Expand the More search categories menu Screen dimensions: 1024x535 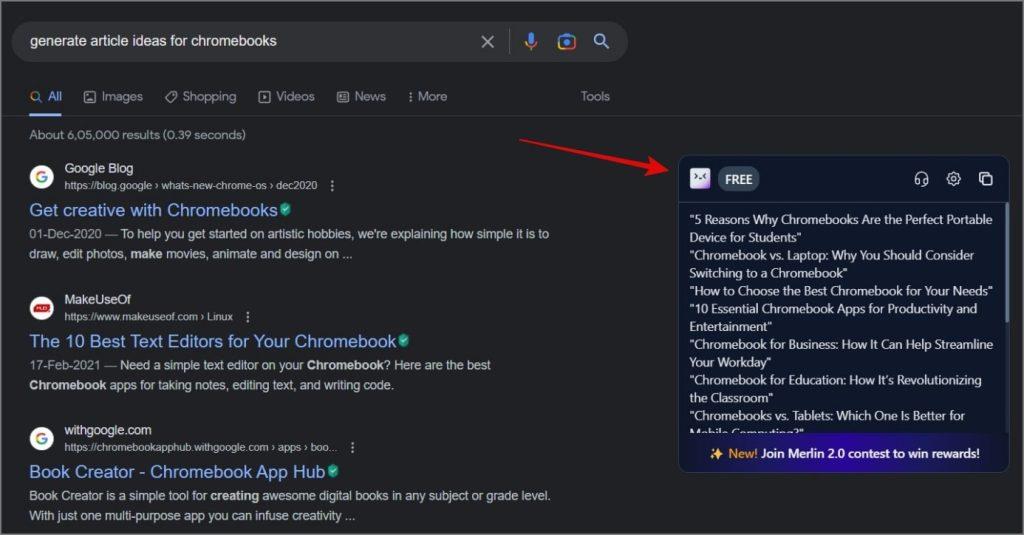[428, 97]
